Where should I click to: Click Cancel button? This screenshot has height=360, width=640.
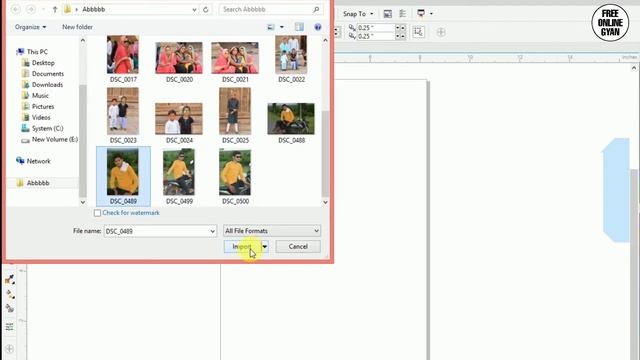tap(298, 247)
